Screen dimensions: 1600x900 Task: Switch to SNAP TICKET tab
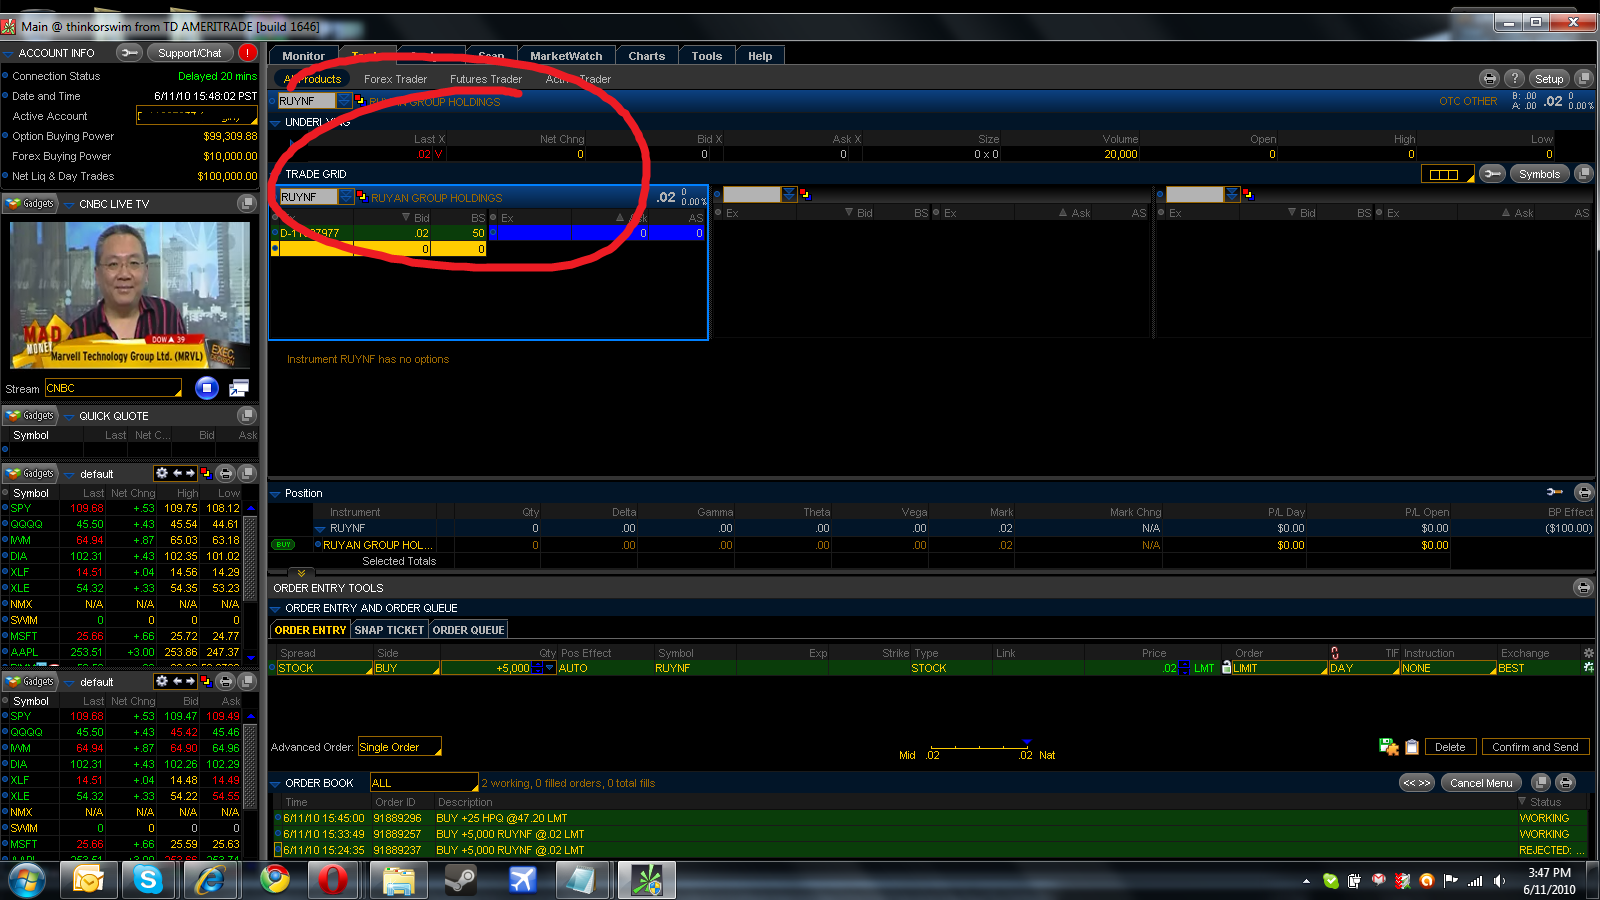[389, 630]
